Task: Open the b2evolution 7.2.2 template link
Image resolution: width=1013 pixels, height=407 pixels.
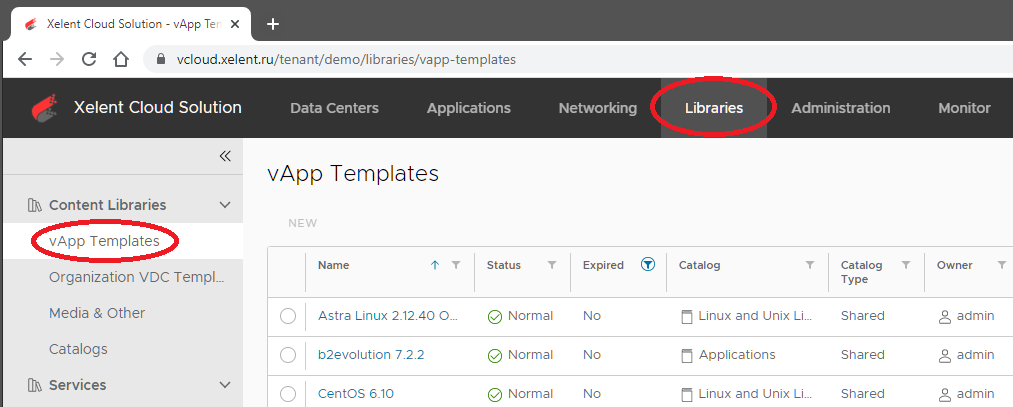Action: pyautogui.click(x=371, y=355)
